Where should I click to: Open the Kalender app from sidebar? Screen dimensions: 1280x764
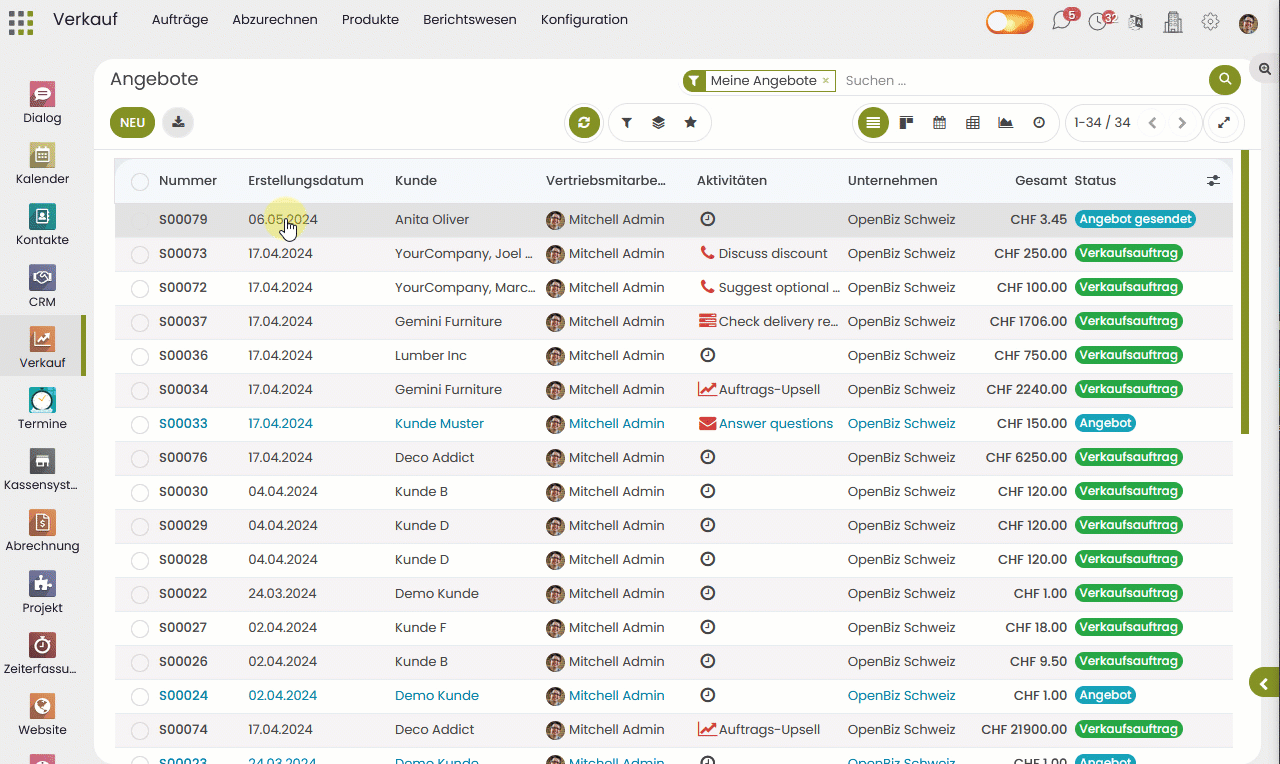(41, 163)
